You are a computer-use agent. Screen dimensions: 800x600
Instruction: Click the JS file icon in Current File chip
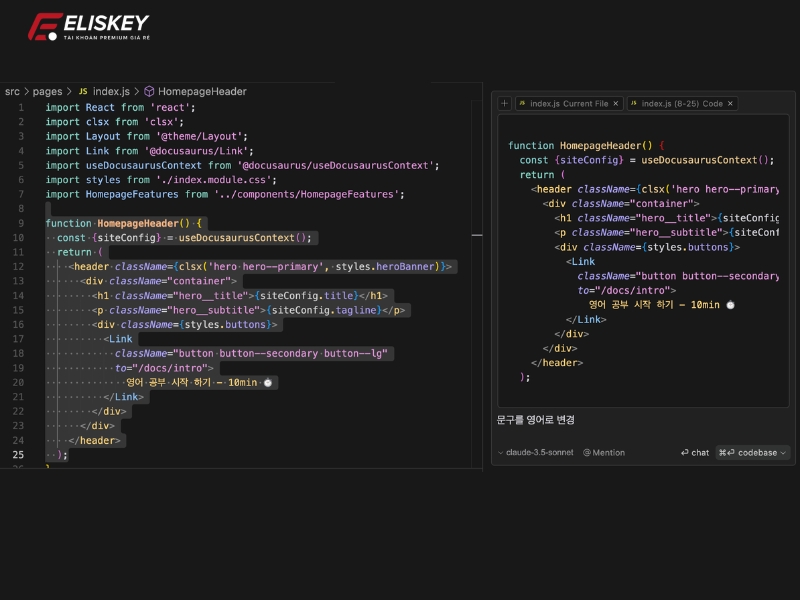tap(521, 103)
